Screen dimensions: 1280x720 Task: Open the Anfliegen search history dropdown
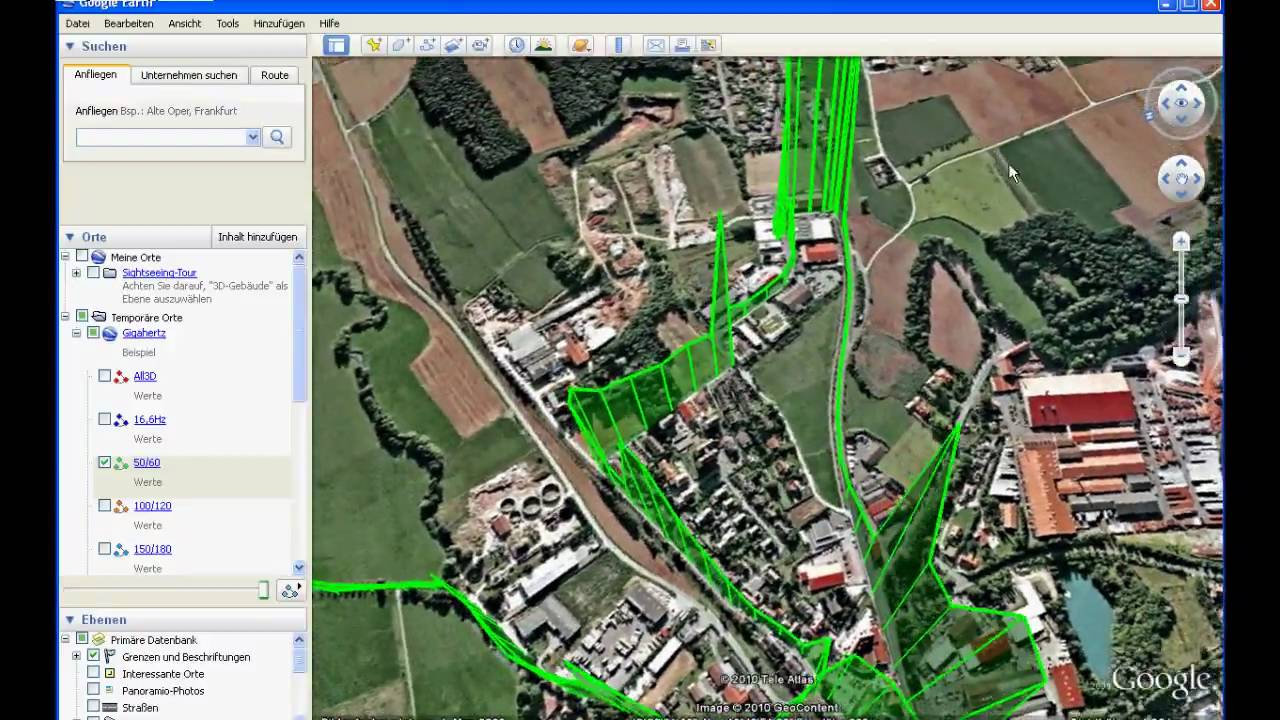[253, 137]
